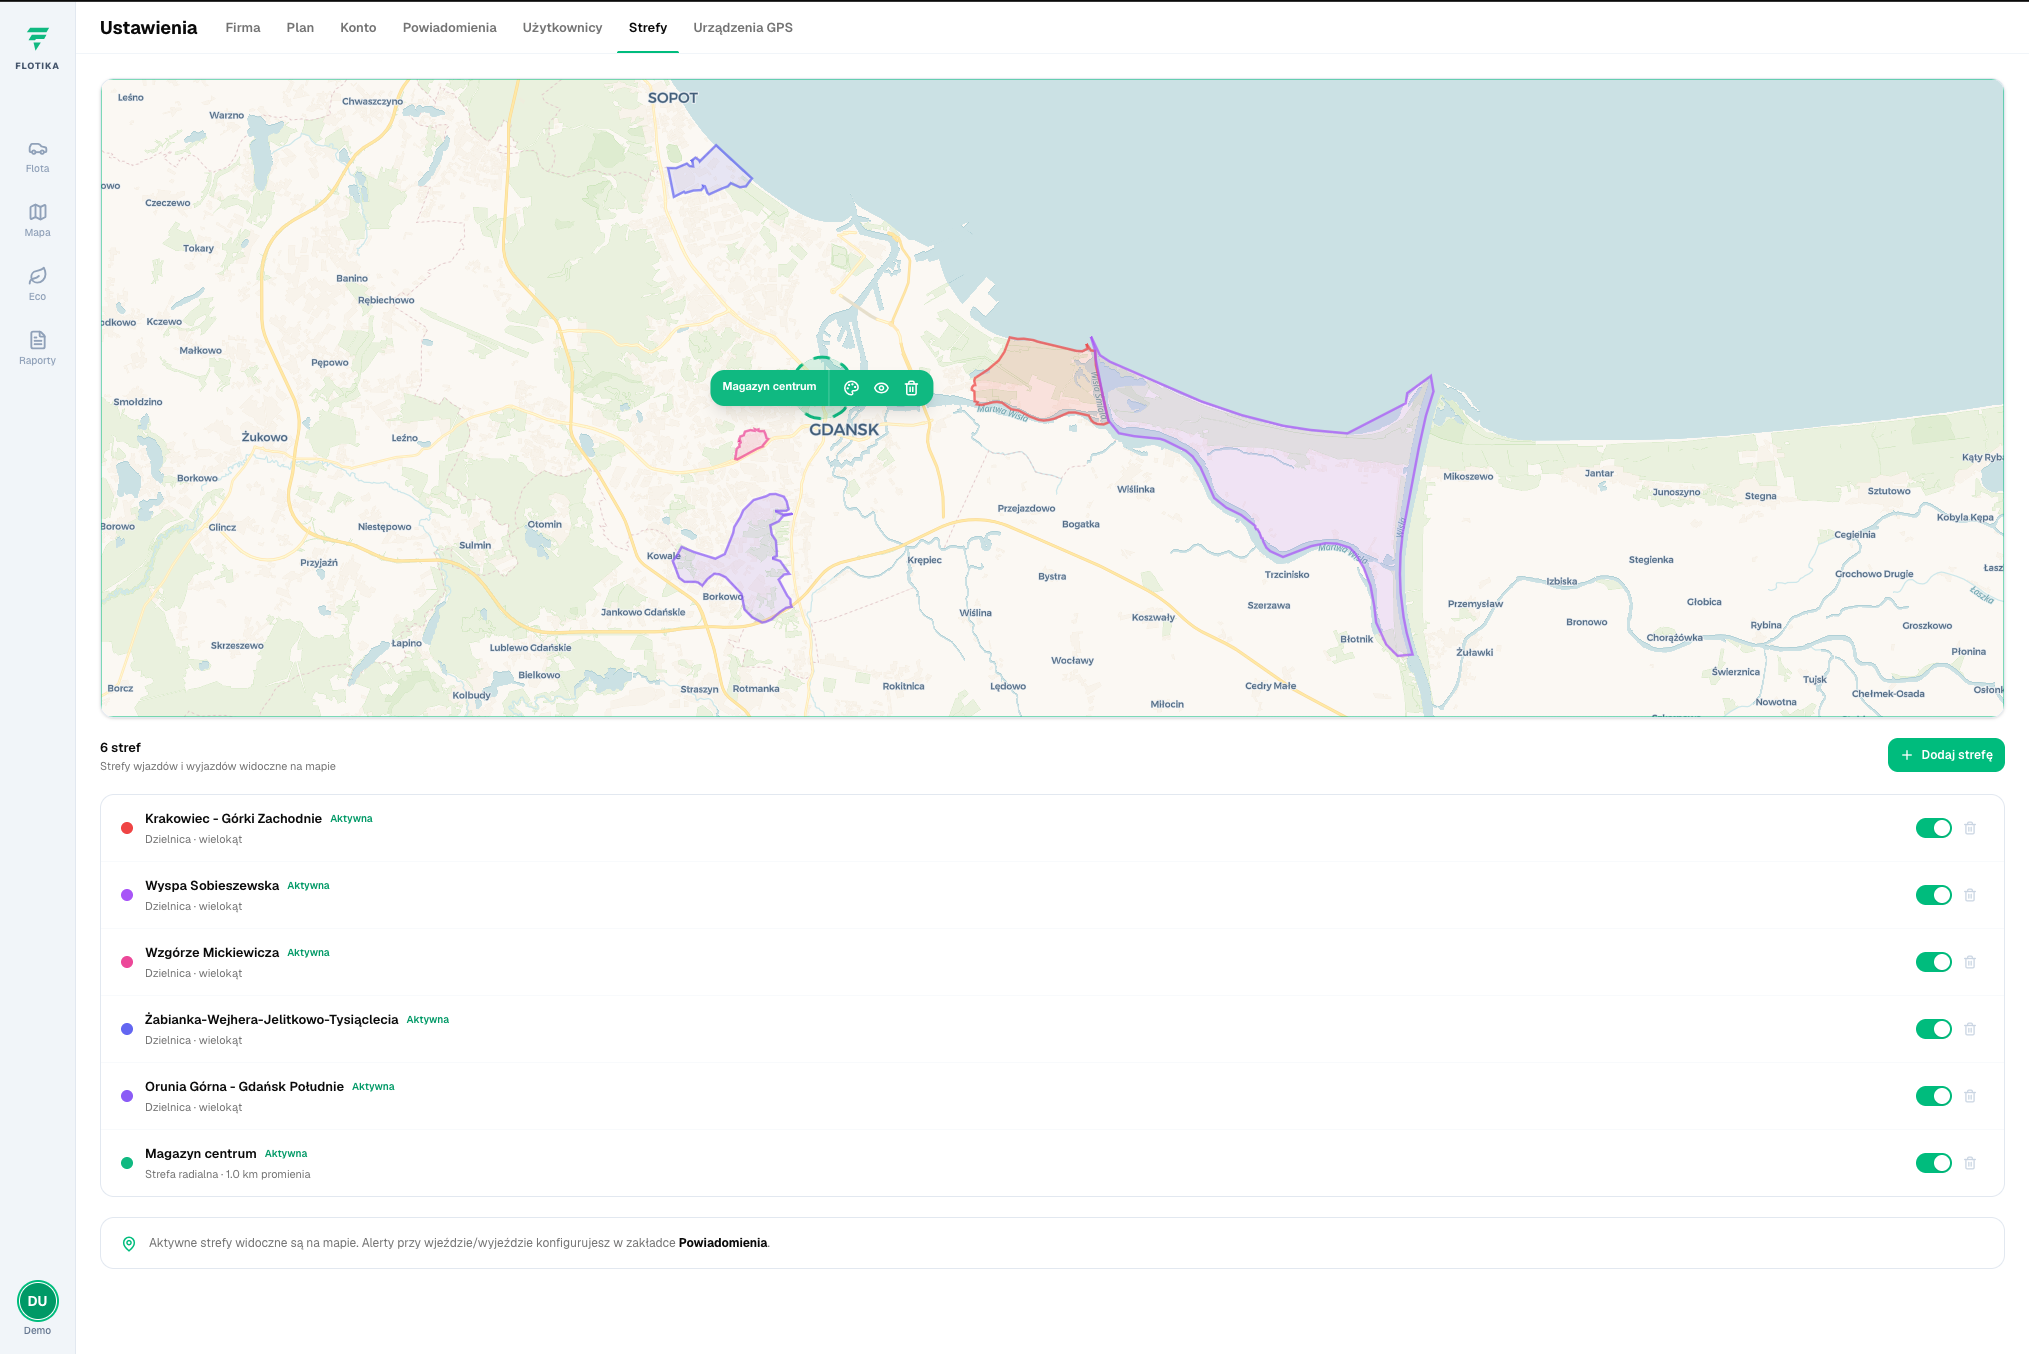Go to the Powiadomienia tab

tap(449, 28)
